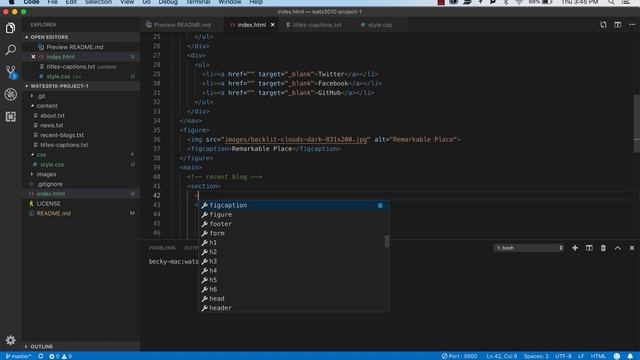Expand the .git folder

[41, 96]
